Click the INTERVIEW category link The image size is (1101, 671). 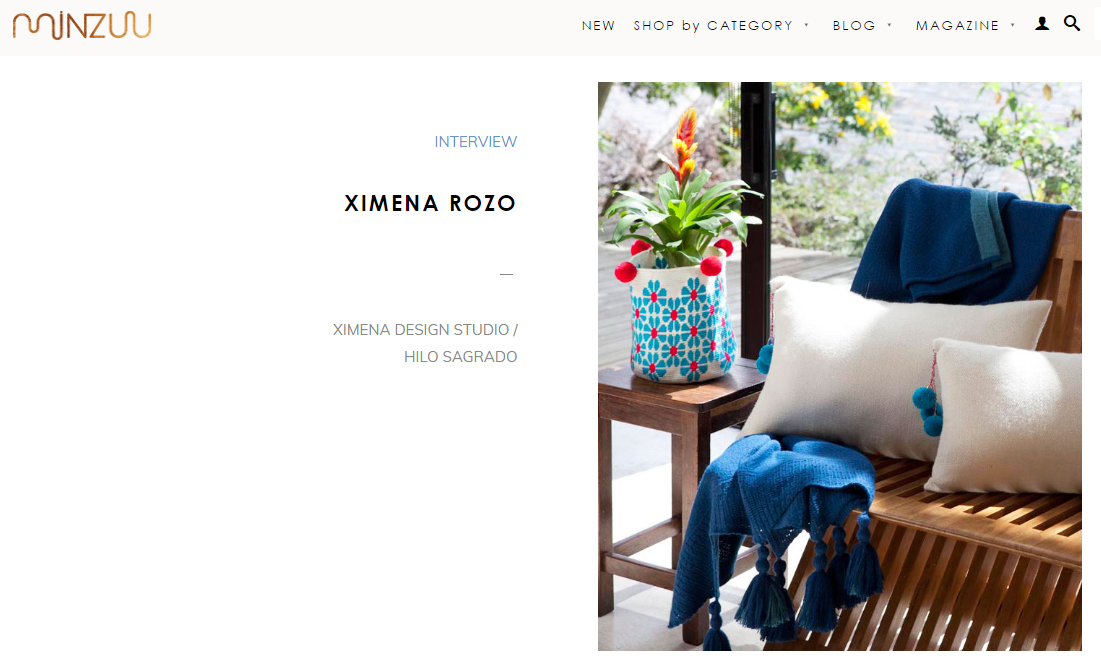pos(475,142)
